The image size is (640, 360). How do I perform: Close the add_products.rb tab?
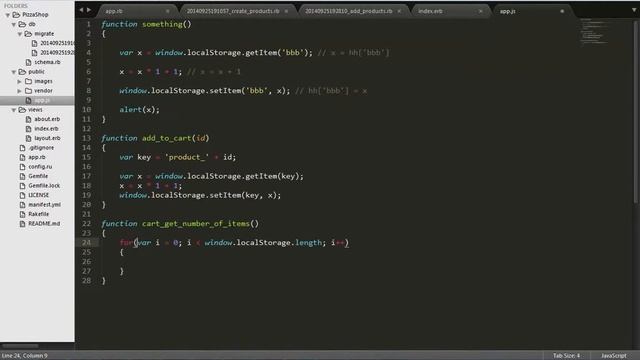399,11
